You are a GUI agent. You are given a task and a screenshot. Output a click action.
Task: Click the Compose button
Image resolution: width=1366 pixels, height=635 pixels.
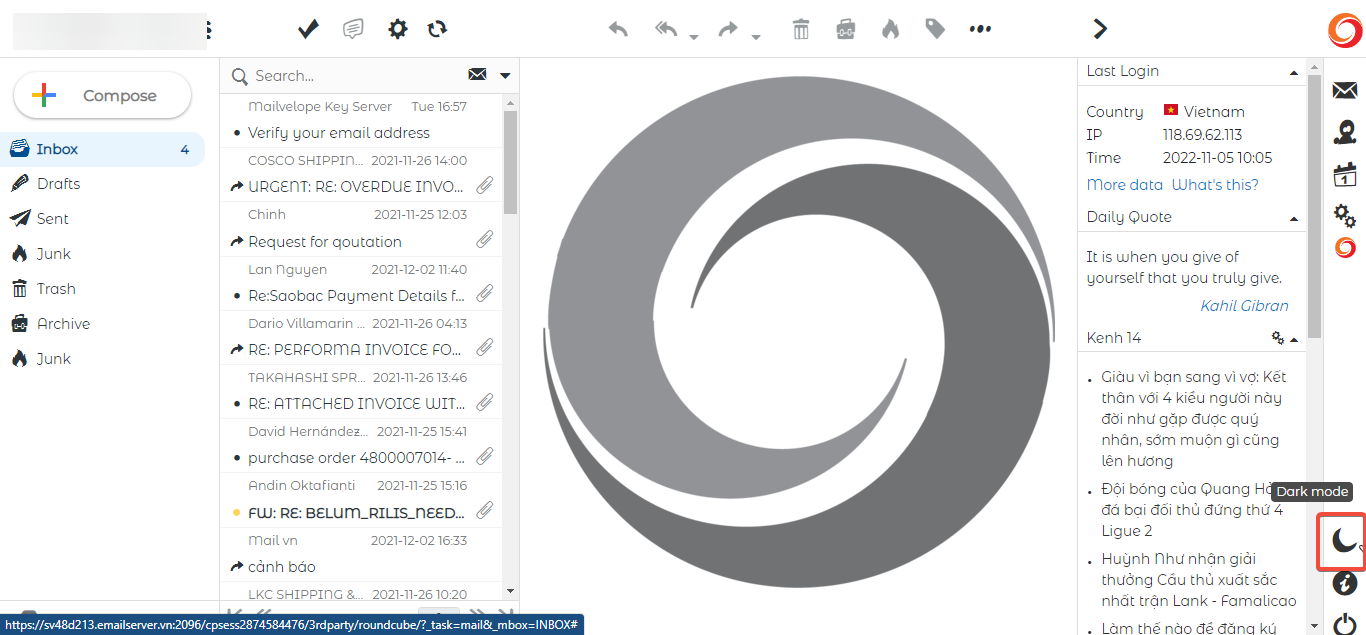point(102,96)
